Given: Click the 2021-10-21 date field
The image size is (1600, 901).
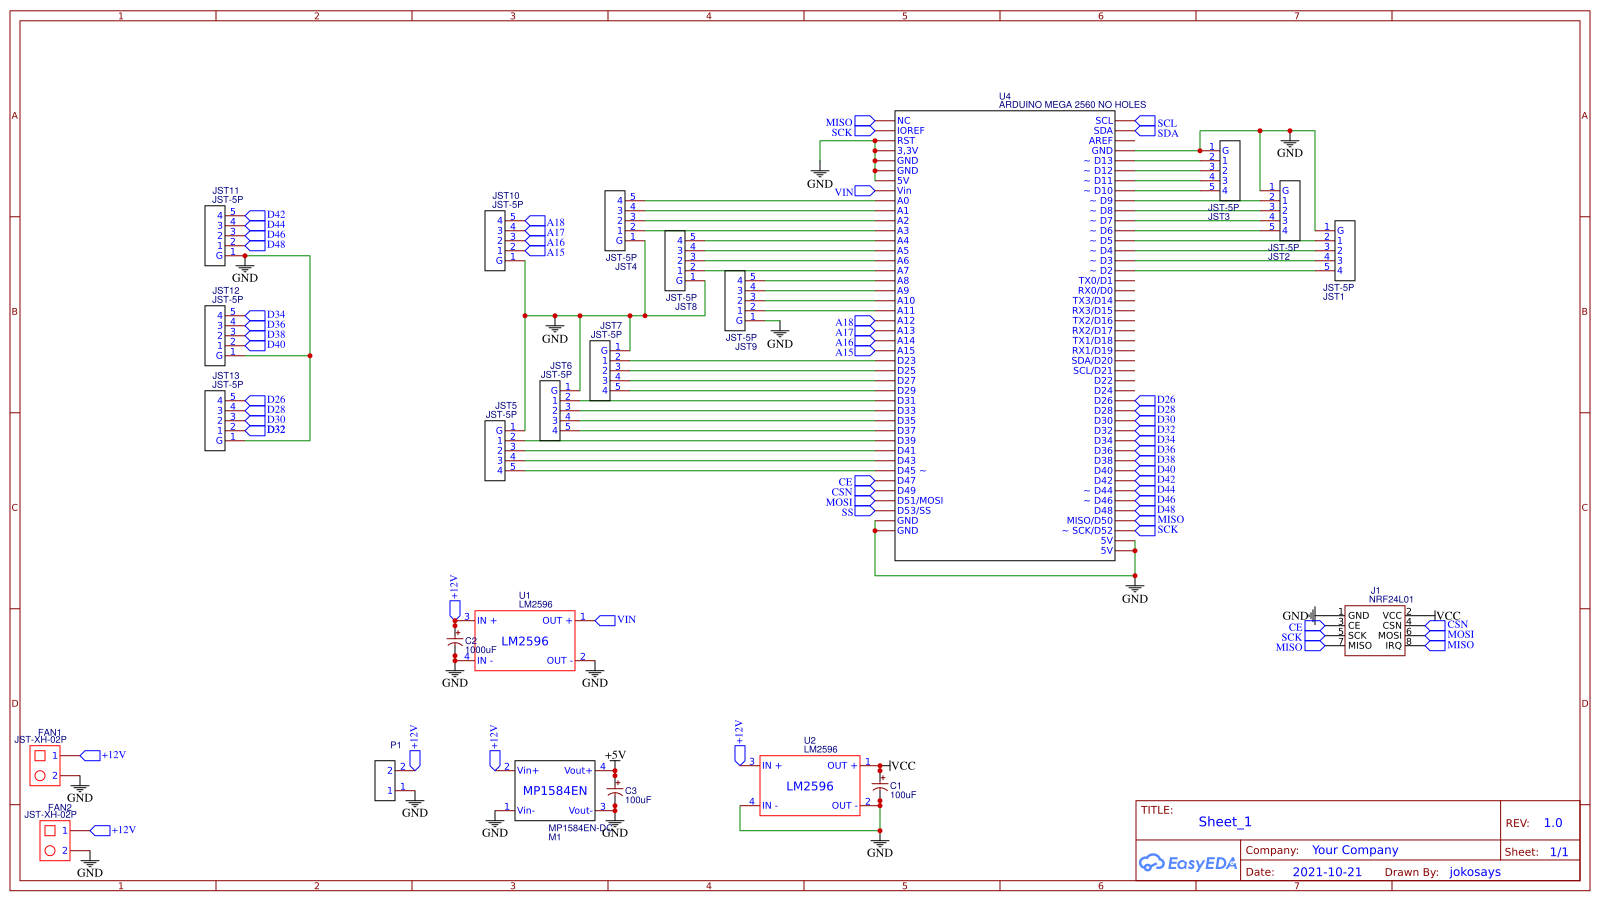Looking at the screenshot, I should (1327, 872).
